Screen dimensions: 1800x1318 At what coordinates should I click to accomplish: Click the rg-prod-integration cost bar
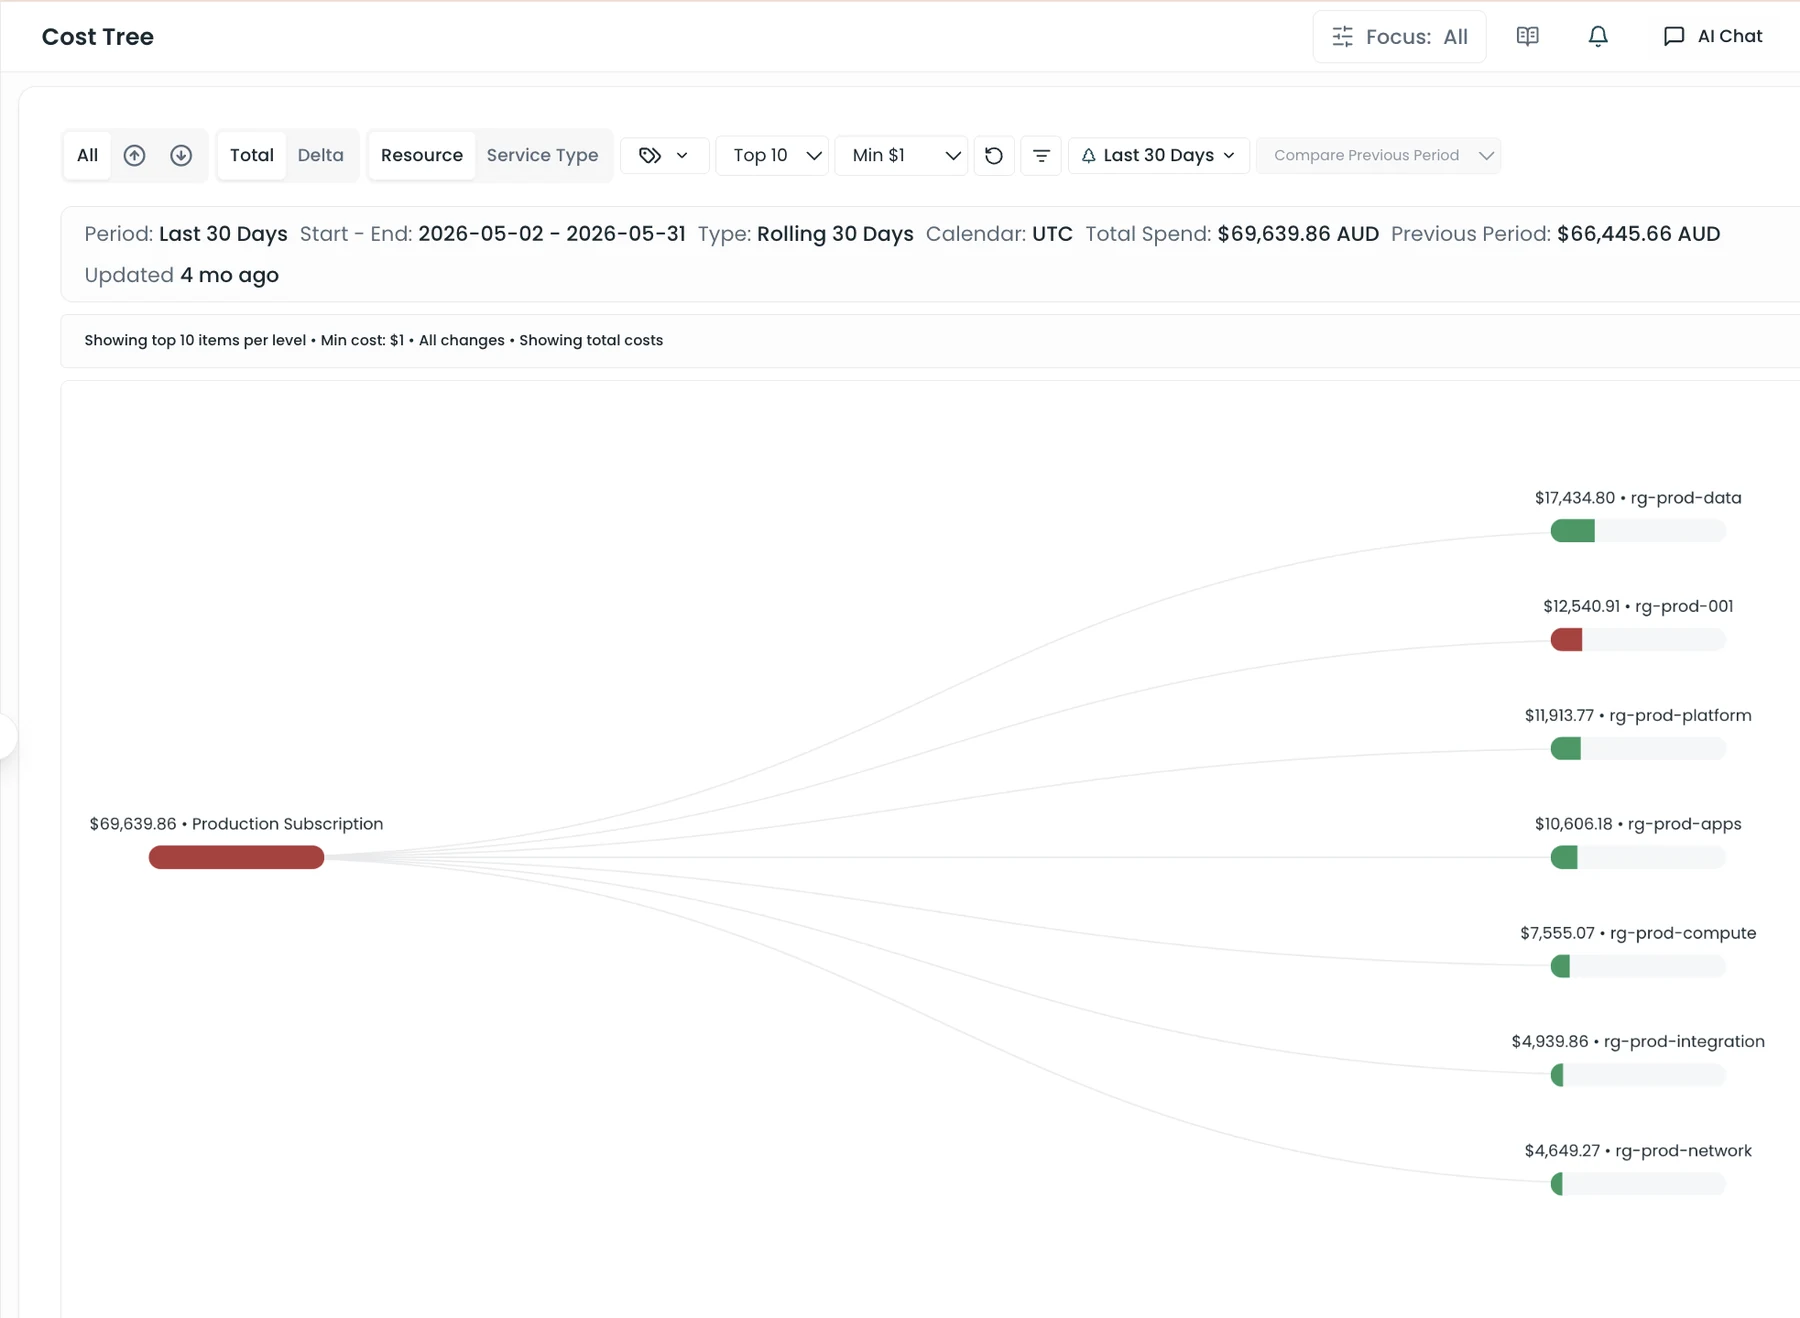point(1638,1075)
